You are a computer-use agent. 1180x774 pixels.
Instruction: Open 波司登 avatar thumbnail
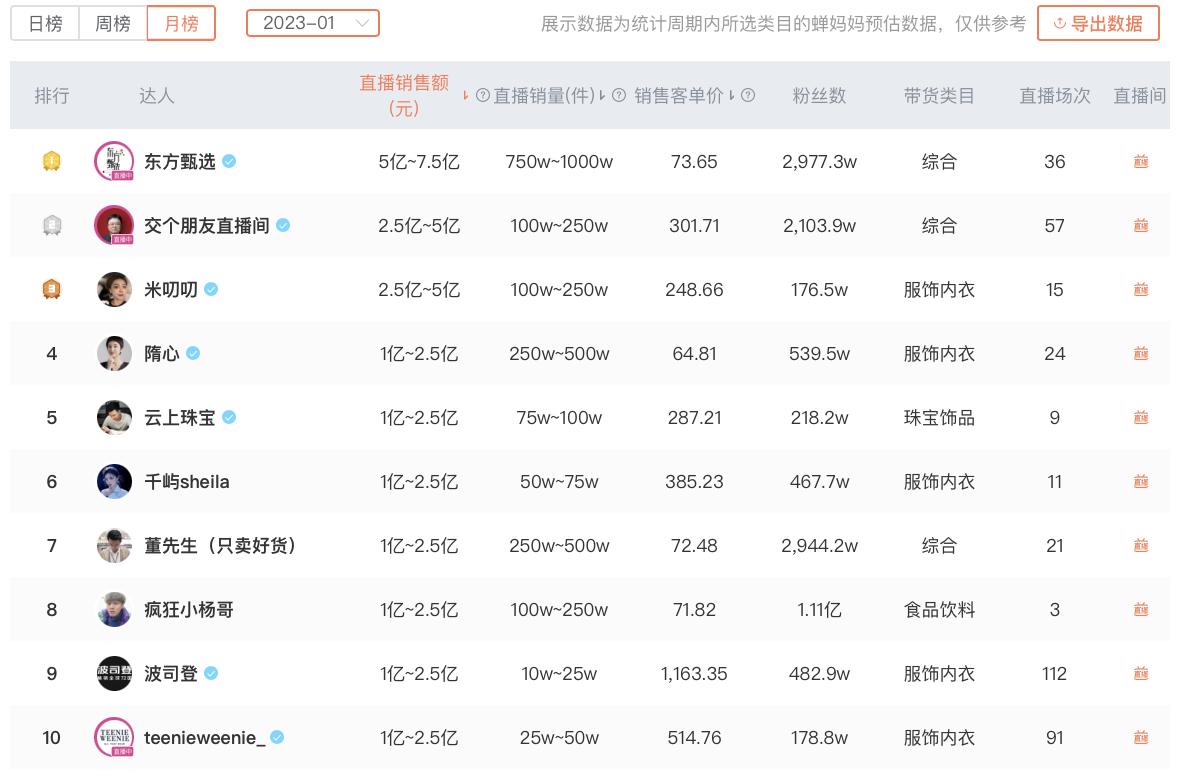[114, 672]
